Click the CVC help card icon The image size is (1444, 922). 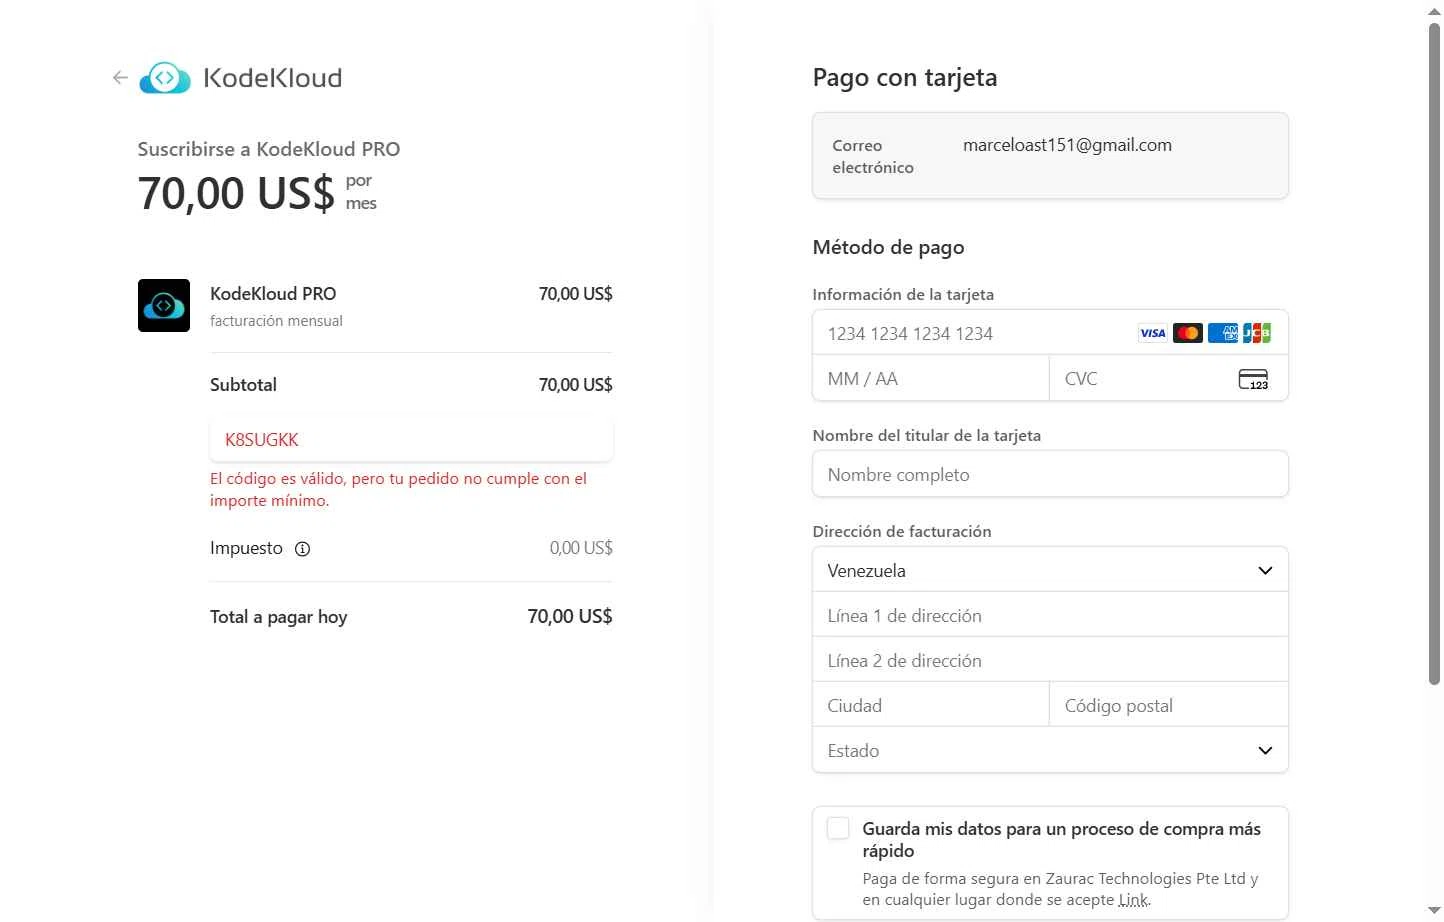coord(1253,379)
